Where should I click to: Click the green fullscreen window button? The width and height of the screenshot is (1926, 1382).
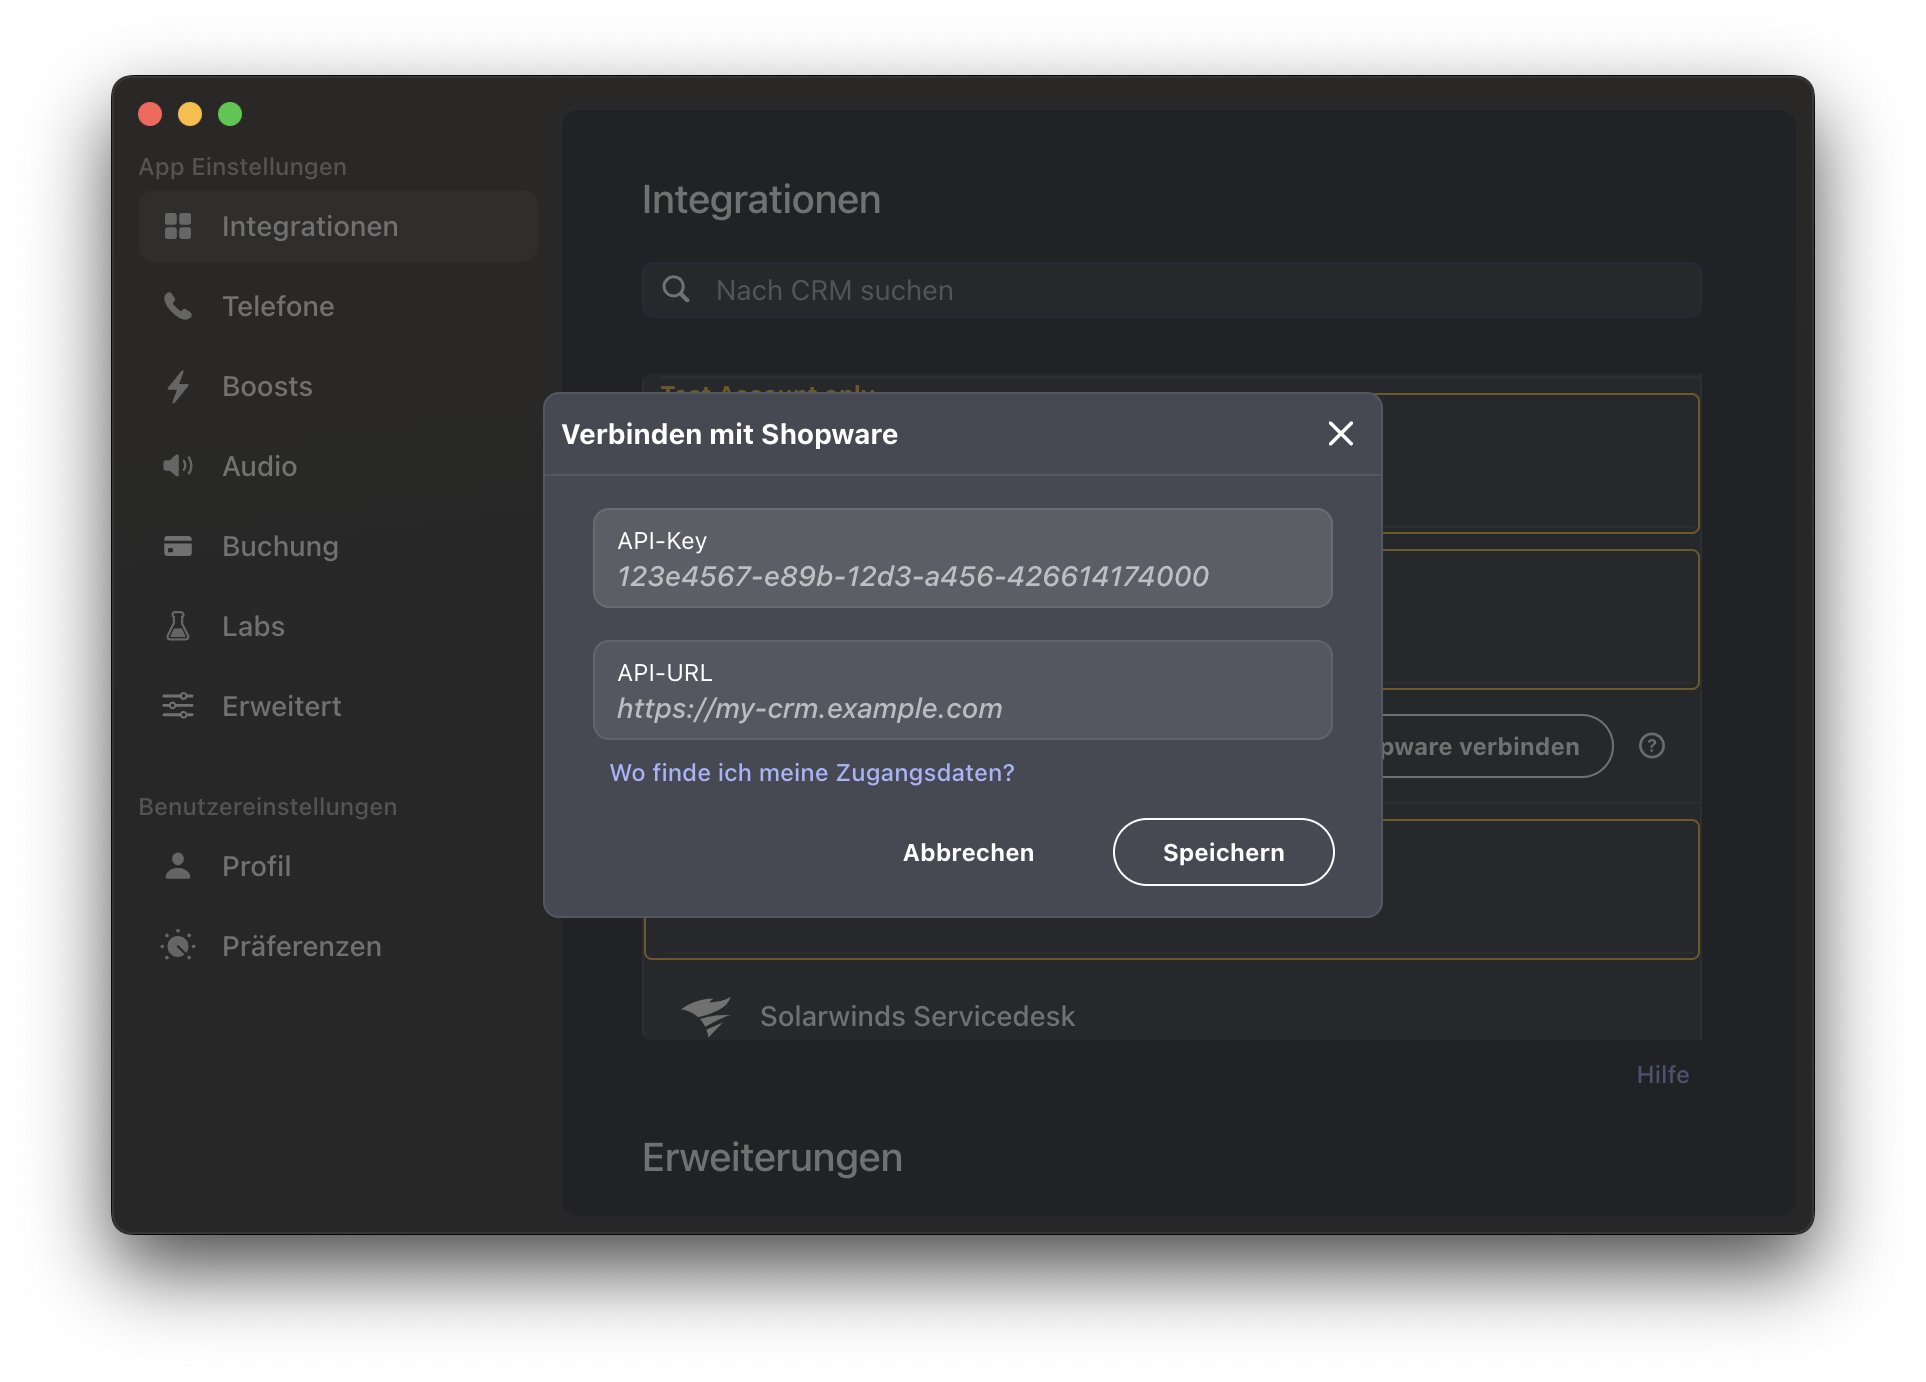[230, 114]
